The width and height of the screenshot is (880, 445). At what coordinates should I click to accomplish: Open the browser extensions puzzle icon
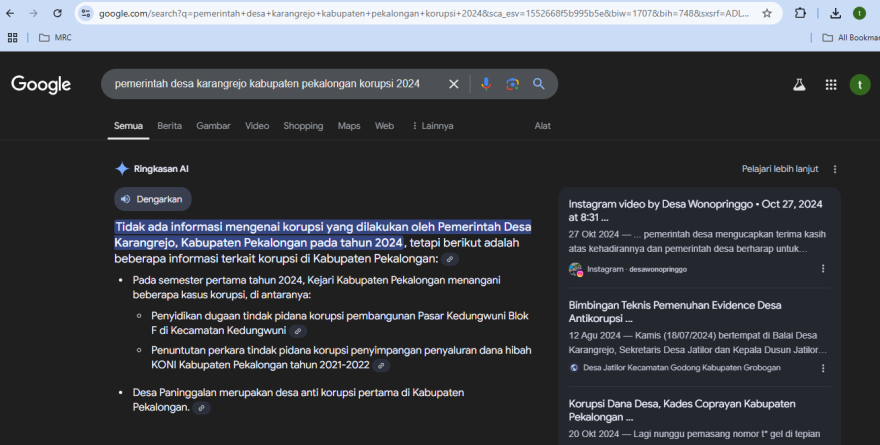[801, 13]
